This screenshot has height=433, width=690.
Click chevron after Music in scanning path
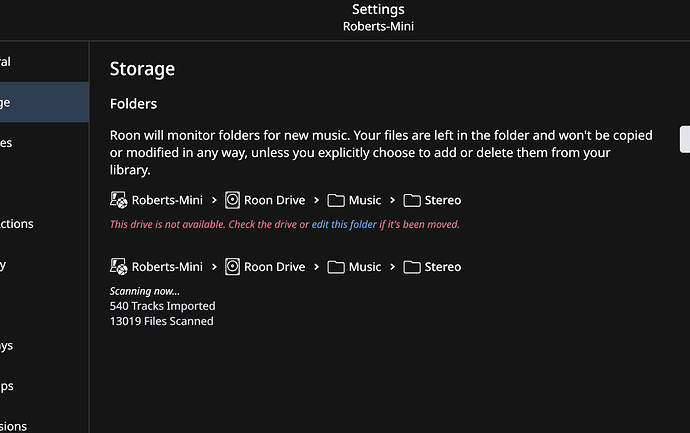(393, 267)
